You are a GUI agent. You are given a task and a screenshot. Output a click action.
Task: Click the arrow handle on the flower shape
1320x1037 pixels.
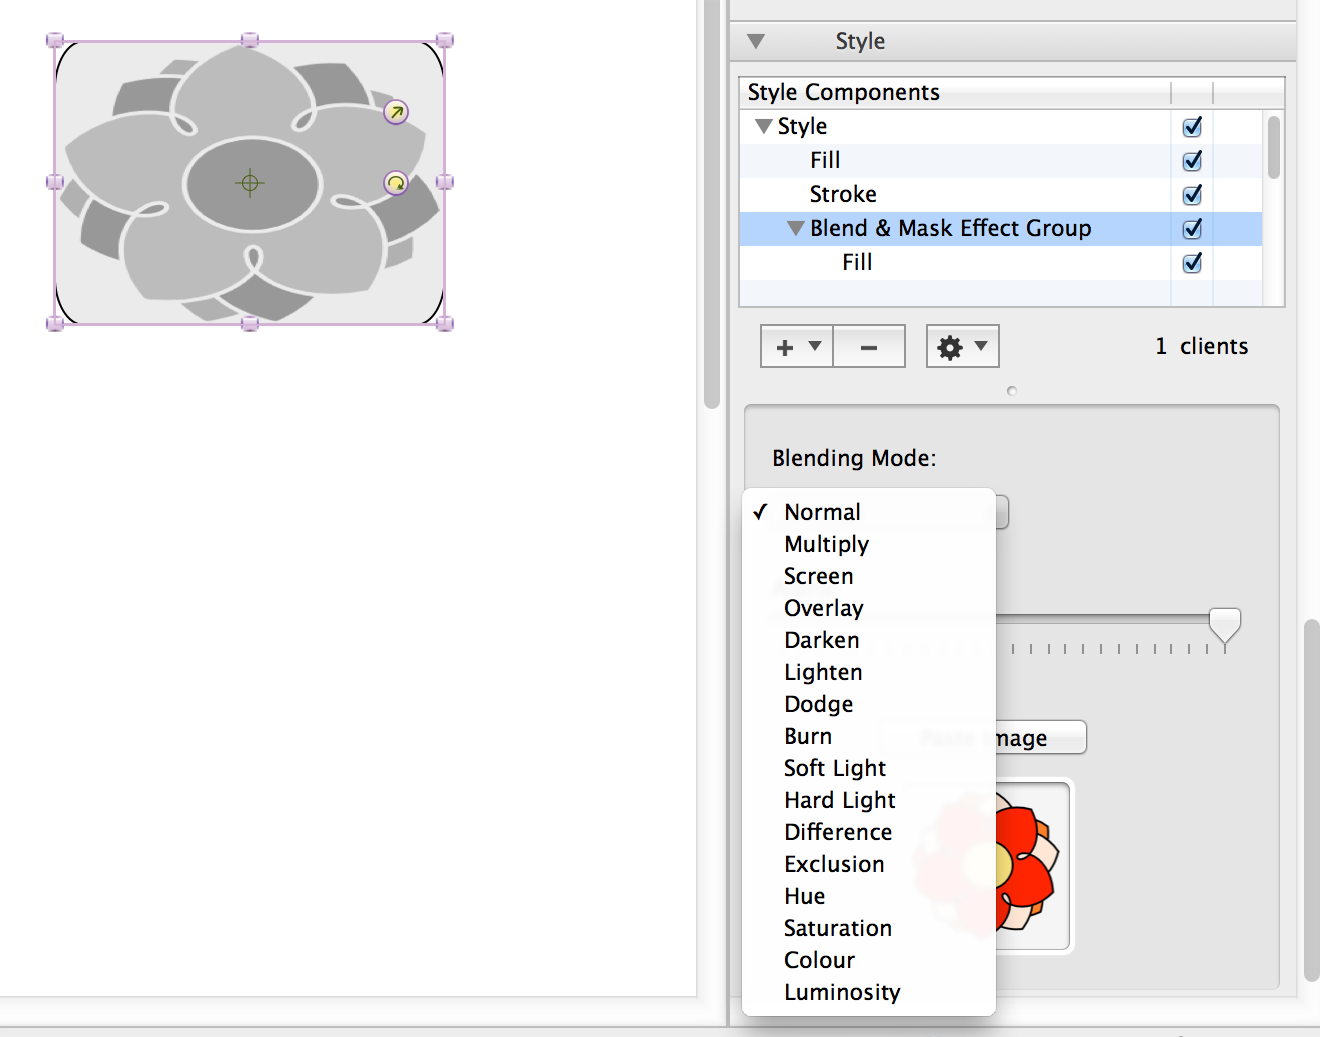pyautogui.click(x=397, y=112)
